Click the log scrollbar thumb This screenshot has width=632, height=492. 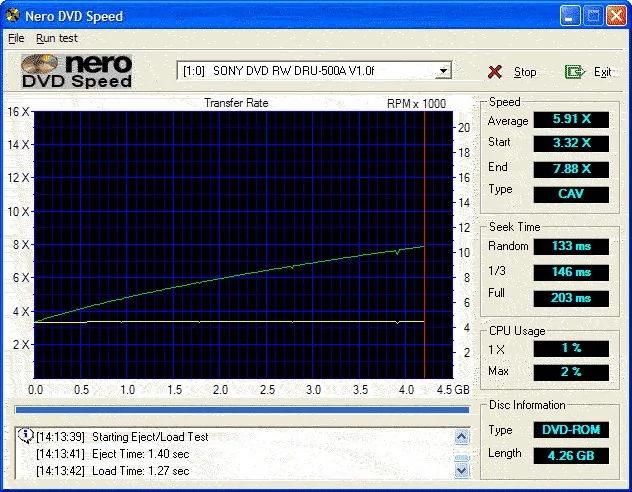click(x=462, y=458)
